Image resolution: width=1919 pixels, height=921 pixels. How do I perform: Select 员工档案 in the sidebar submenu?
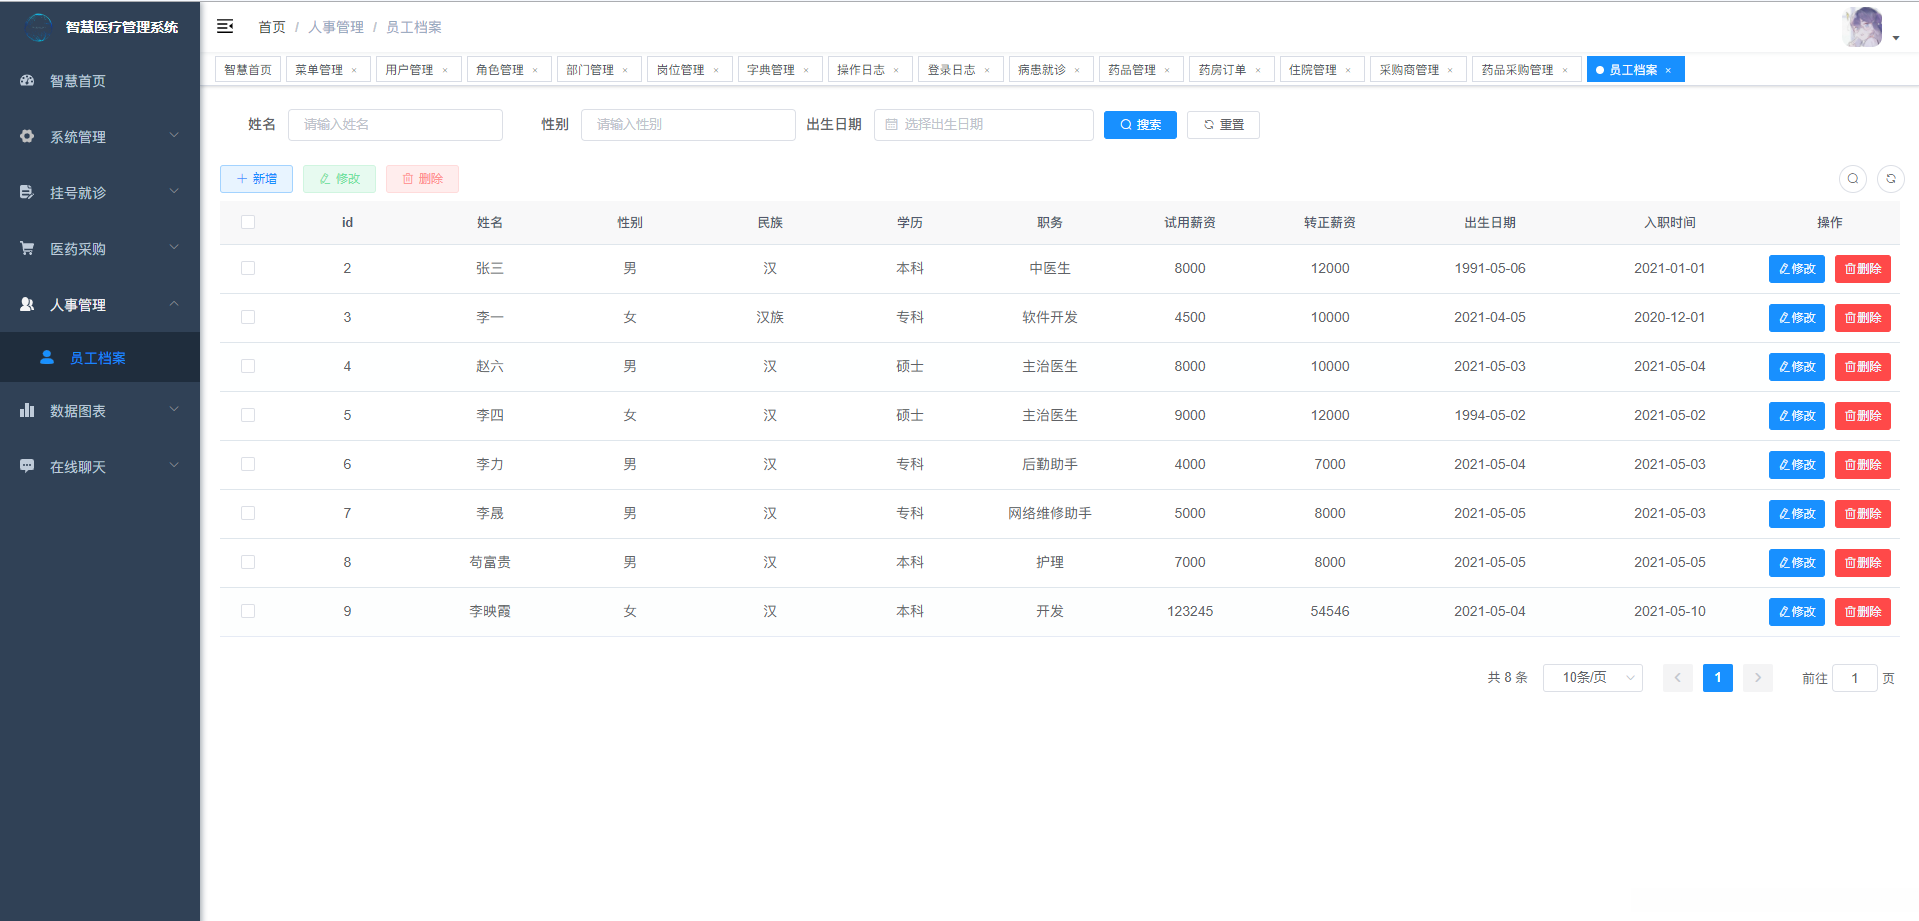click(x=100, y=357)
